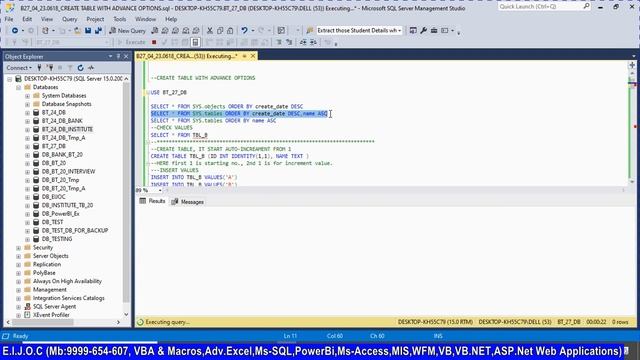The width and height of the screenshot is (640, 360).
Task: Click the Find in Files folder icon
Action: pos(310,31)
